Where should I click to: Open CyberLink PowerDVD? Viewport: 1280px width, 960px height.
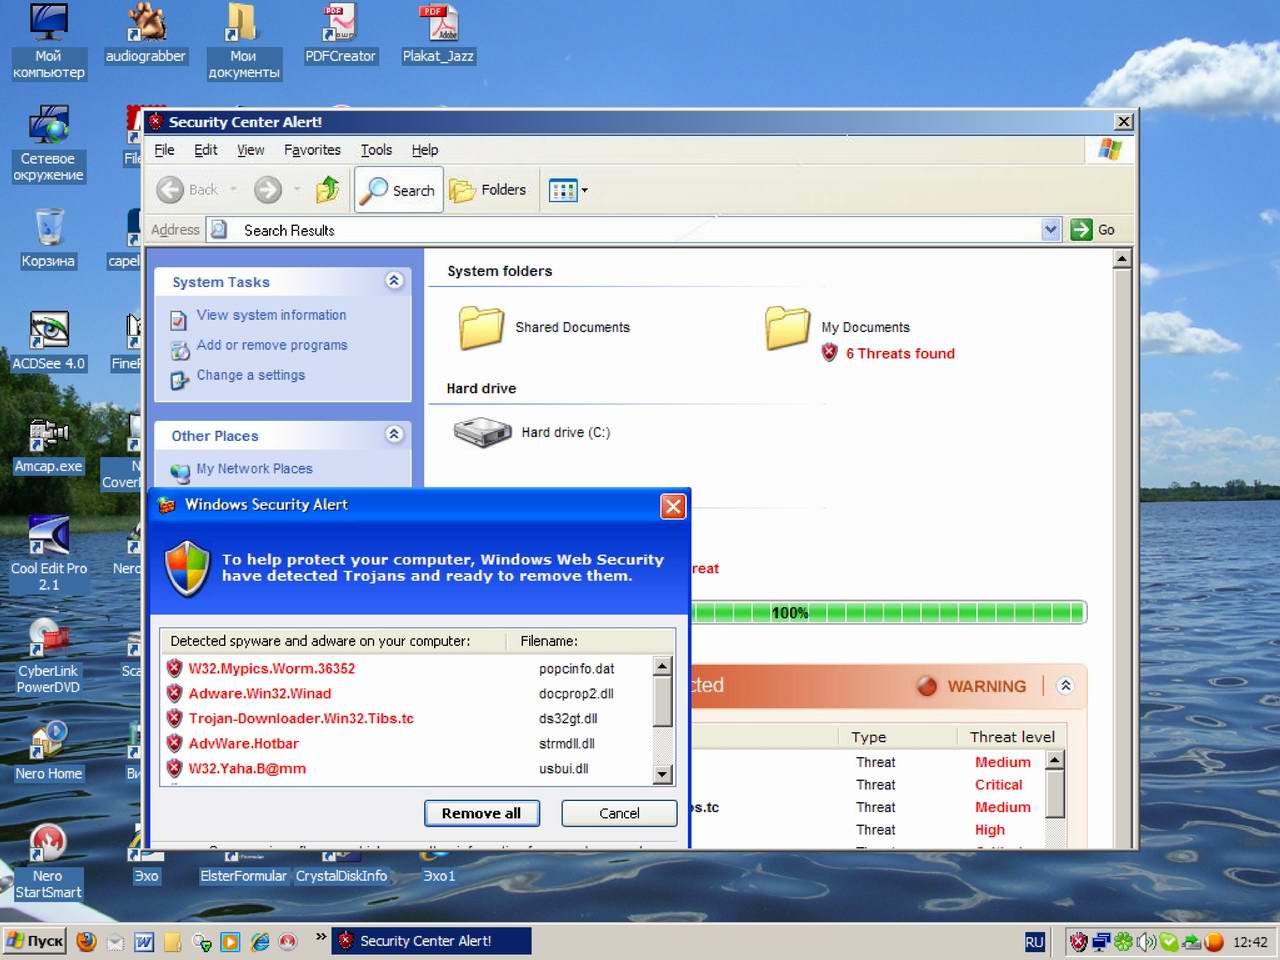48,656
